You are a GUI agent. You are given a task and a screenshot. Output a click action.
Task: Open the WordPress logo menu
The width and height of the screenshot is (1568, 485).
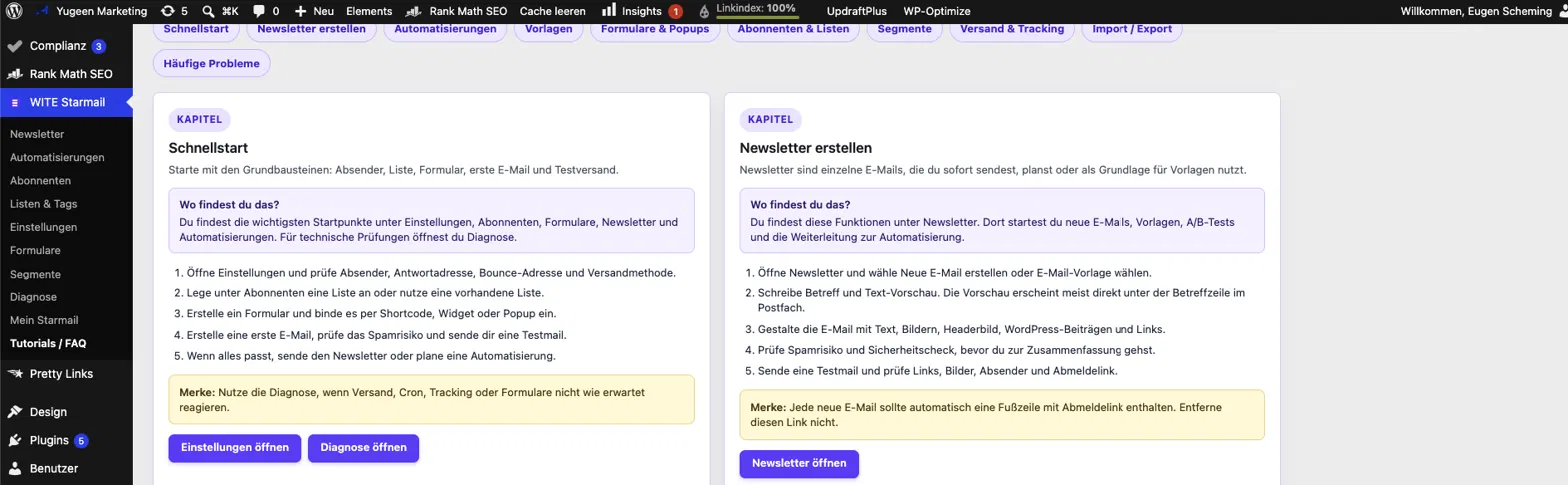coord(14,11)
